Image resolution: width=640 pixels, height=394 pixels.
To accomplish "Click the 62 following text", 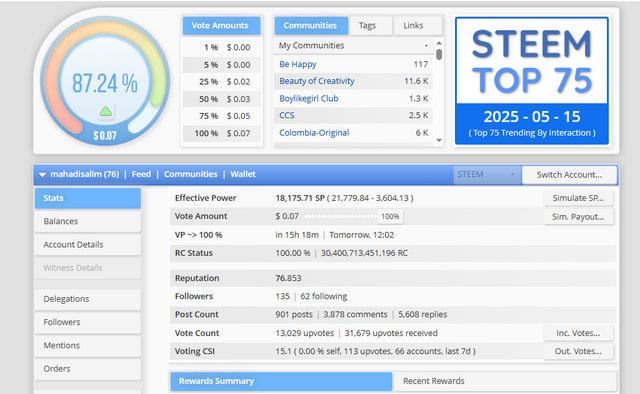I will pos(324,296).
